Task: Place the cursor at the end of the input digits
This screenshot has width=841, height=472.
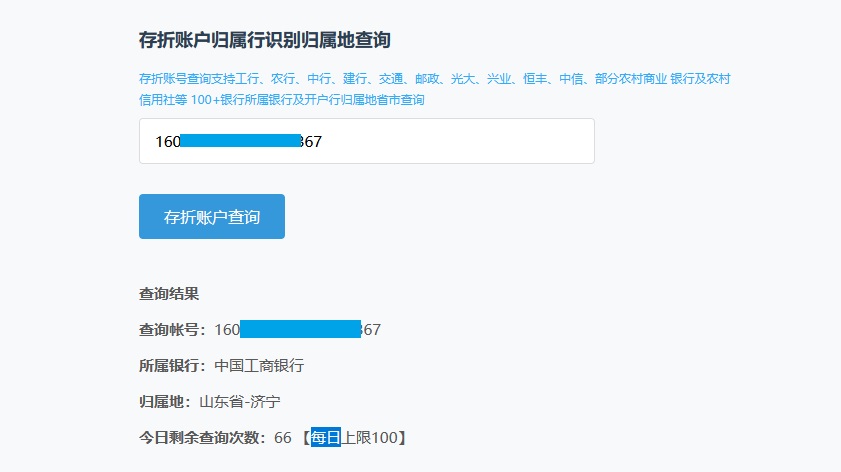Action: (323, 141)
